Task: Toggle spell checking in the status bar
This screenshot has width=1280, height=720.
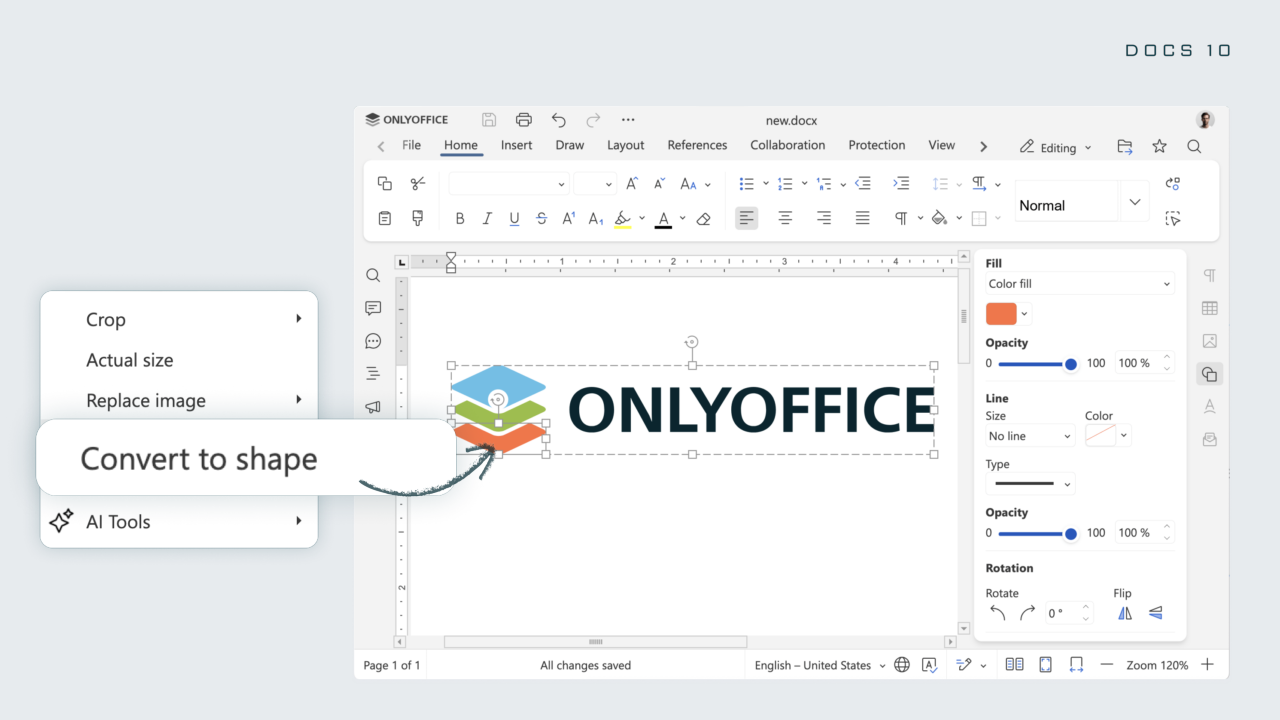Action: pos(929,665)
